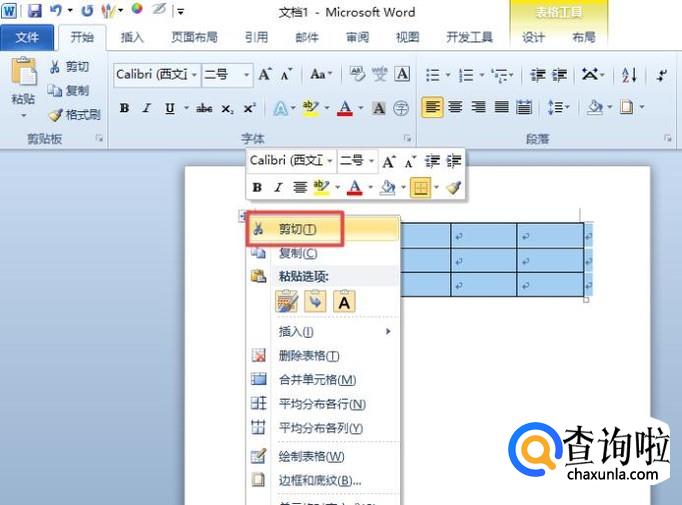This screenshot has width=682, height=505.
Task: Click Decrease Indent icon in ribbon
Action: click(538, 75)
